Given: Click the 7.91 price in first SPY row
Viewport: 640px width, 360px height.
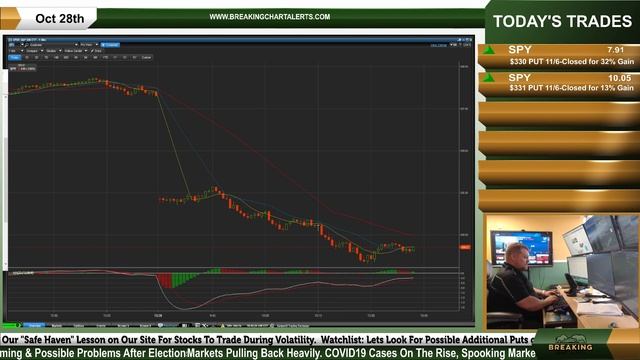Looking at the screenshot, I should pyautogui.click(x=615, y=50).
